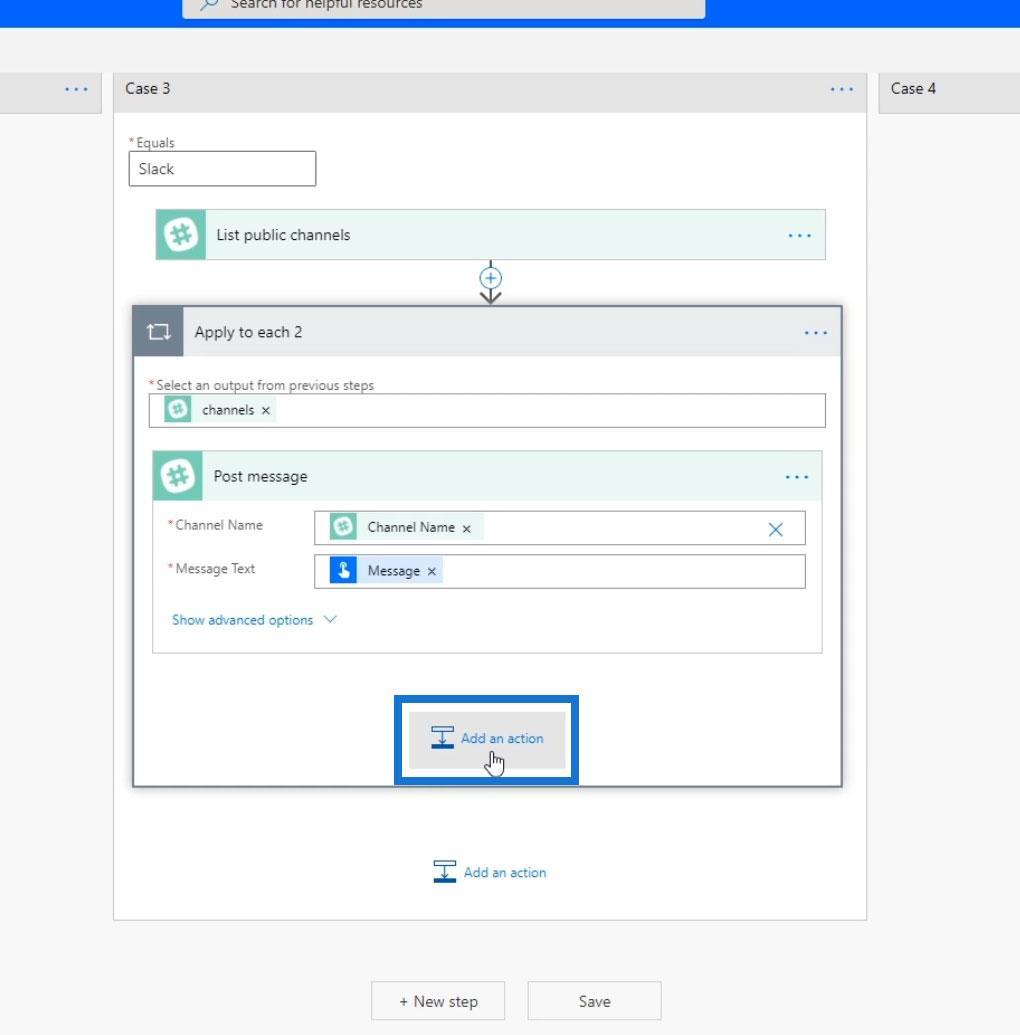Select the Case 3 header title
This screenshot has width=1020, height=1035.
pos(147,88)
